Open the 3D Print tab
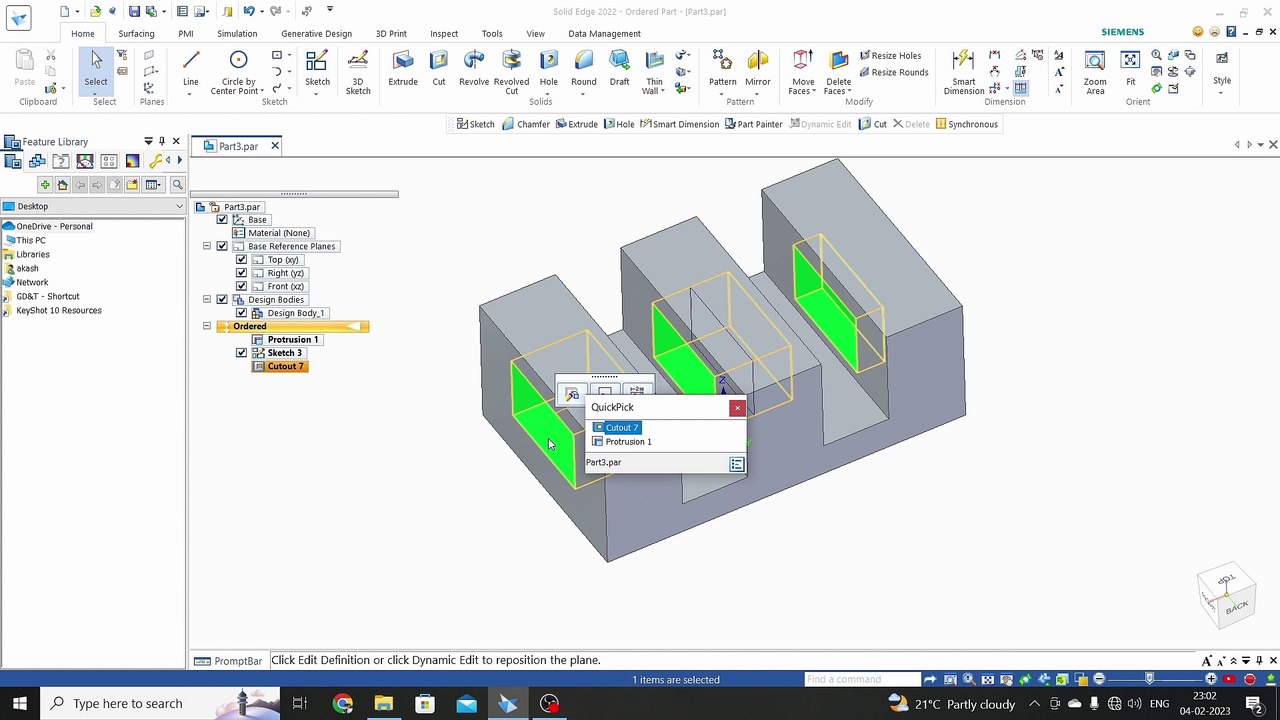1280x720 pixels. (x=391, y=33)
